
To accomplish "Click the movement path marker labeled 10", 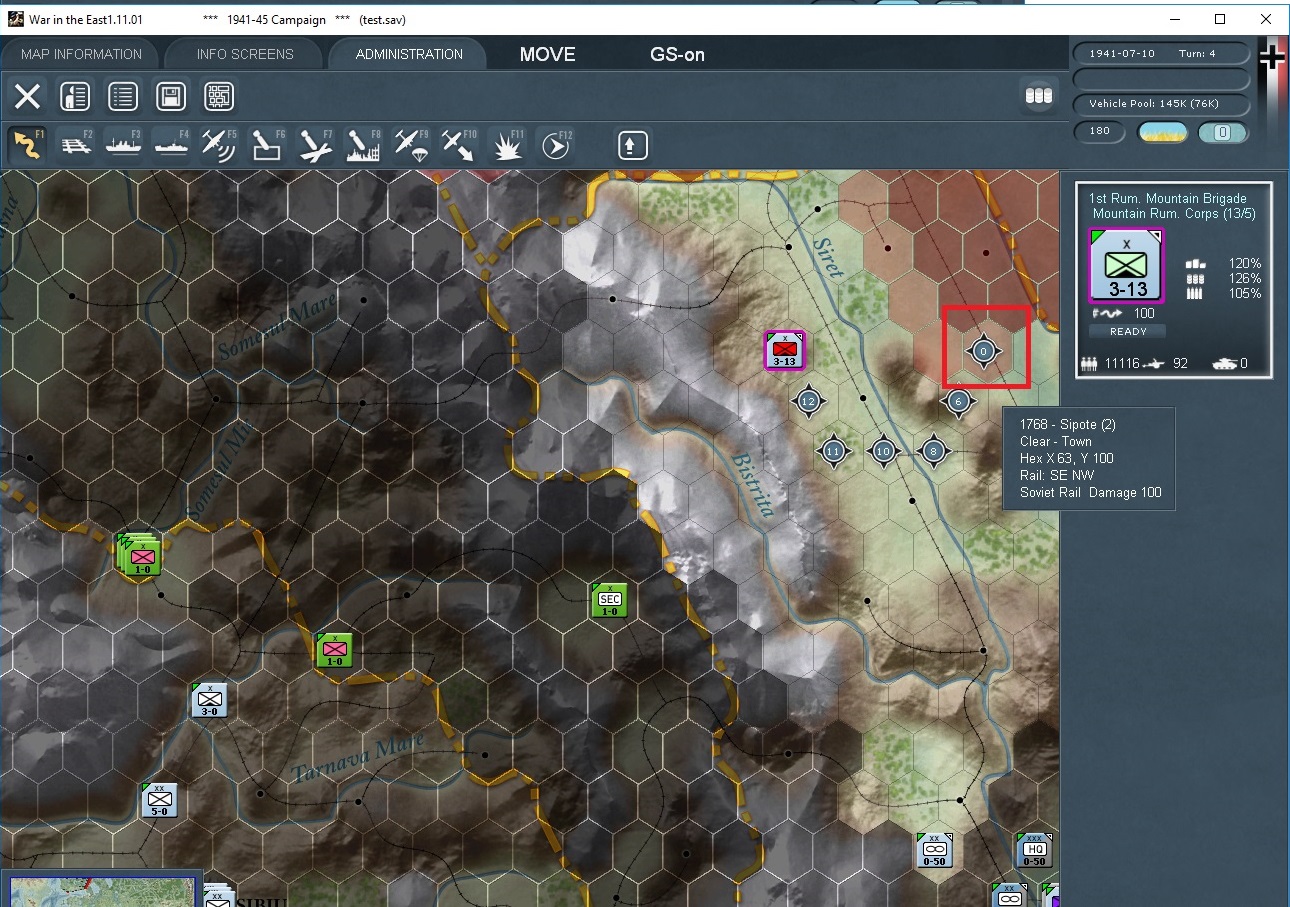I will pos(883,451).
